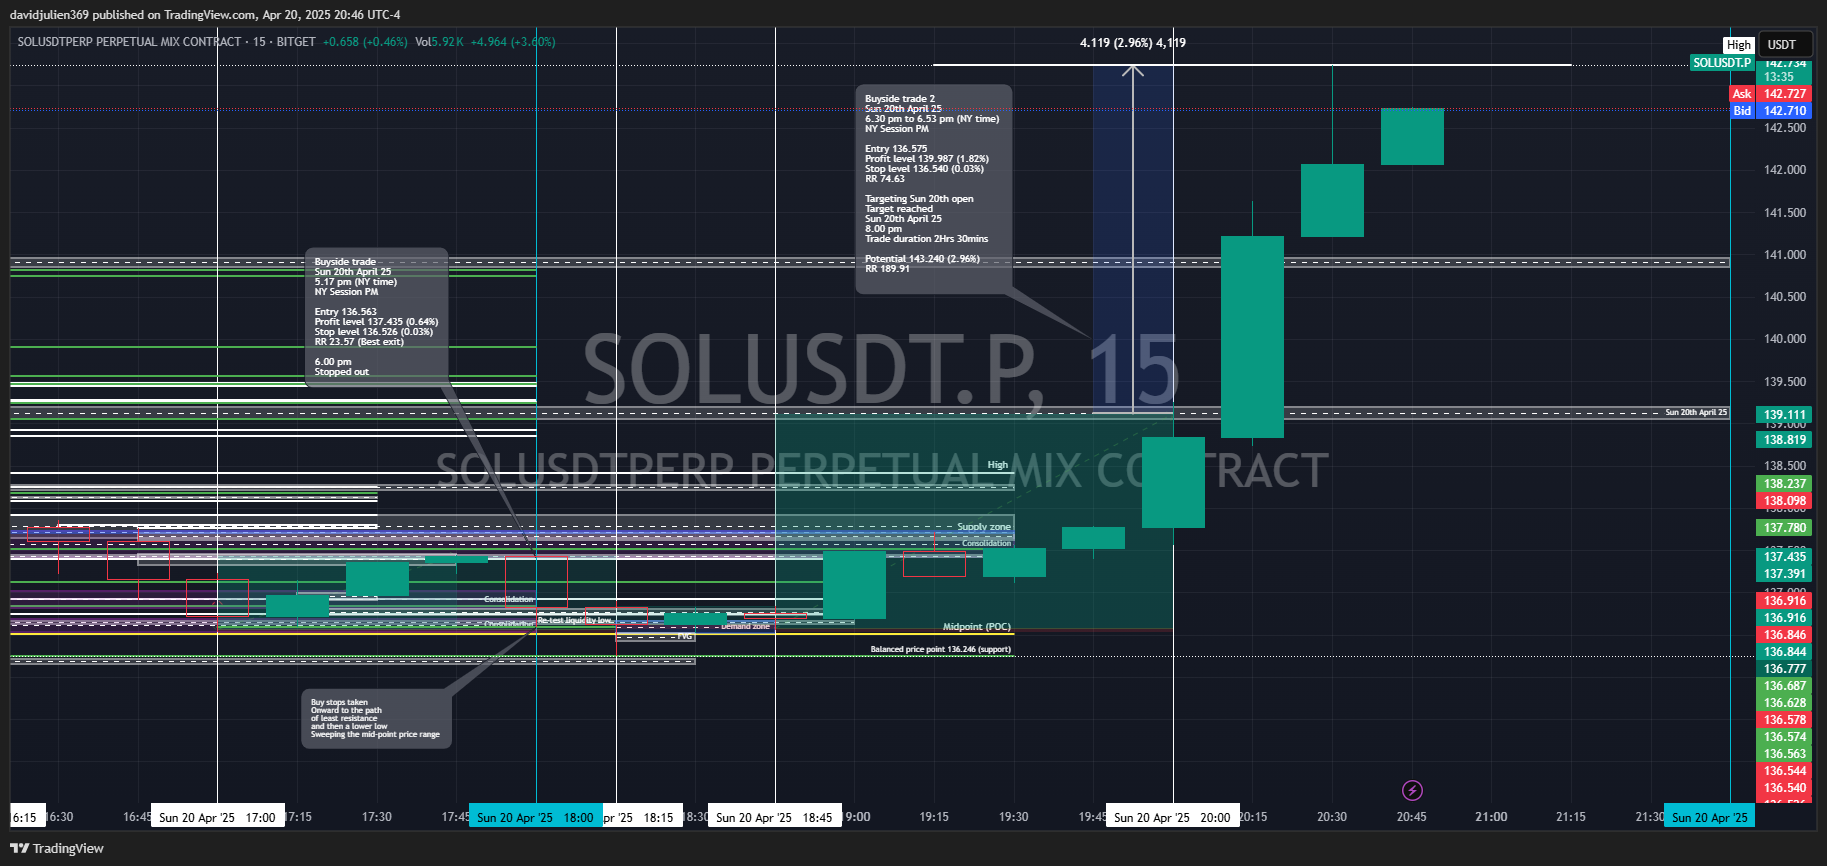
Task: Click the 136.563 price label
Action: click(x=1785, y=754)
